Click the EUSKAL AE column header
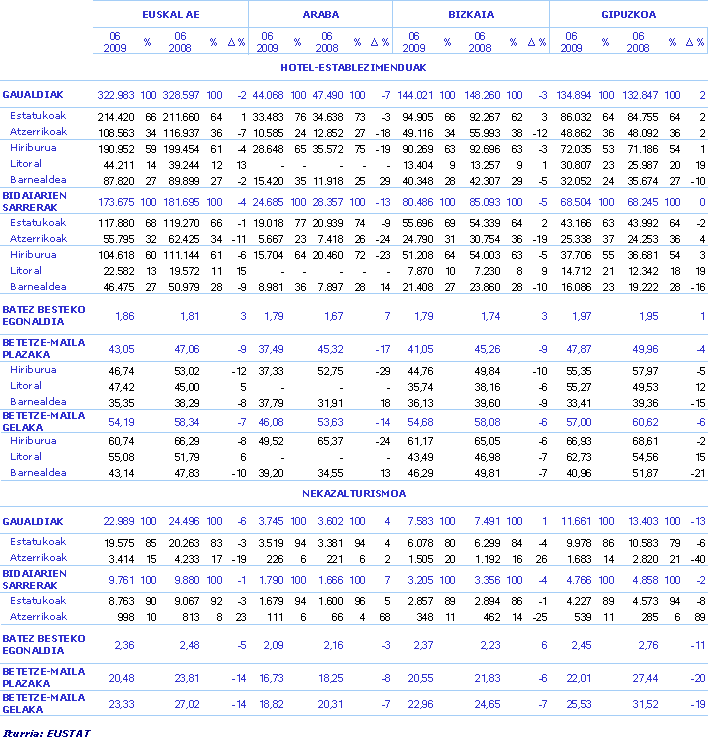Image resolution: width=710 pixels, height=742 pixels. point(170,14)
